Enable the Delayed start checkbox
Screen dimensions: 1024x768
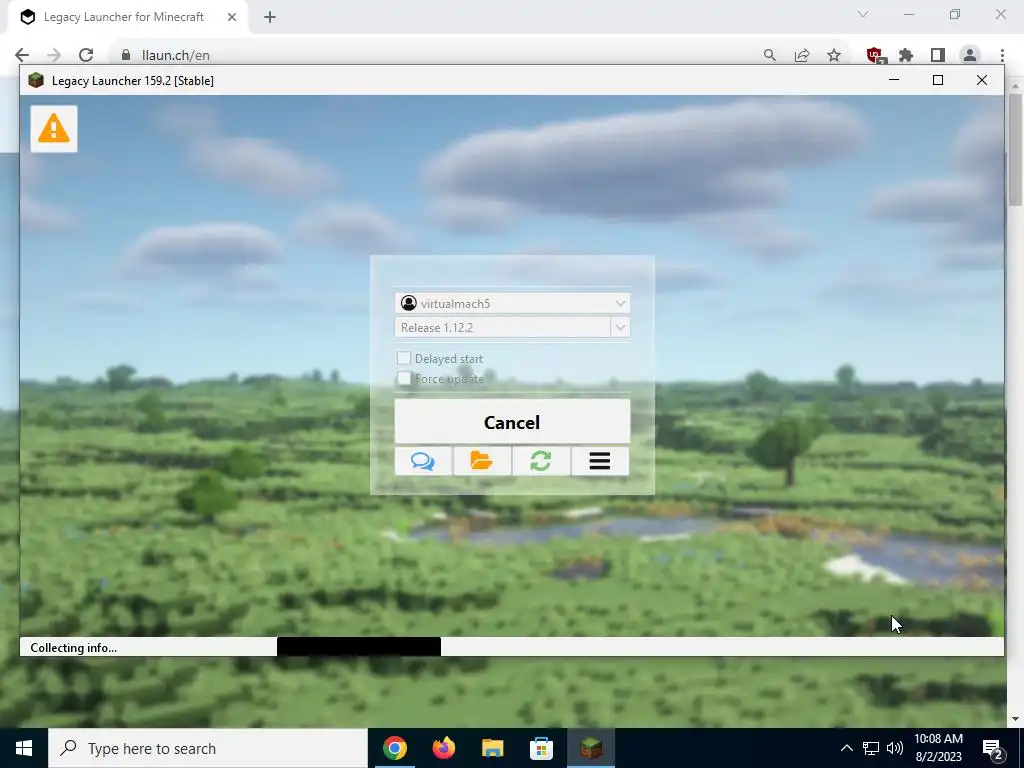[x=404, y=358]
